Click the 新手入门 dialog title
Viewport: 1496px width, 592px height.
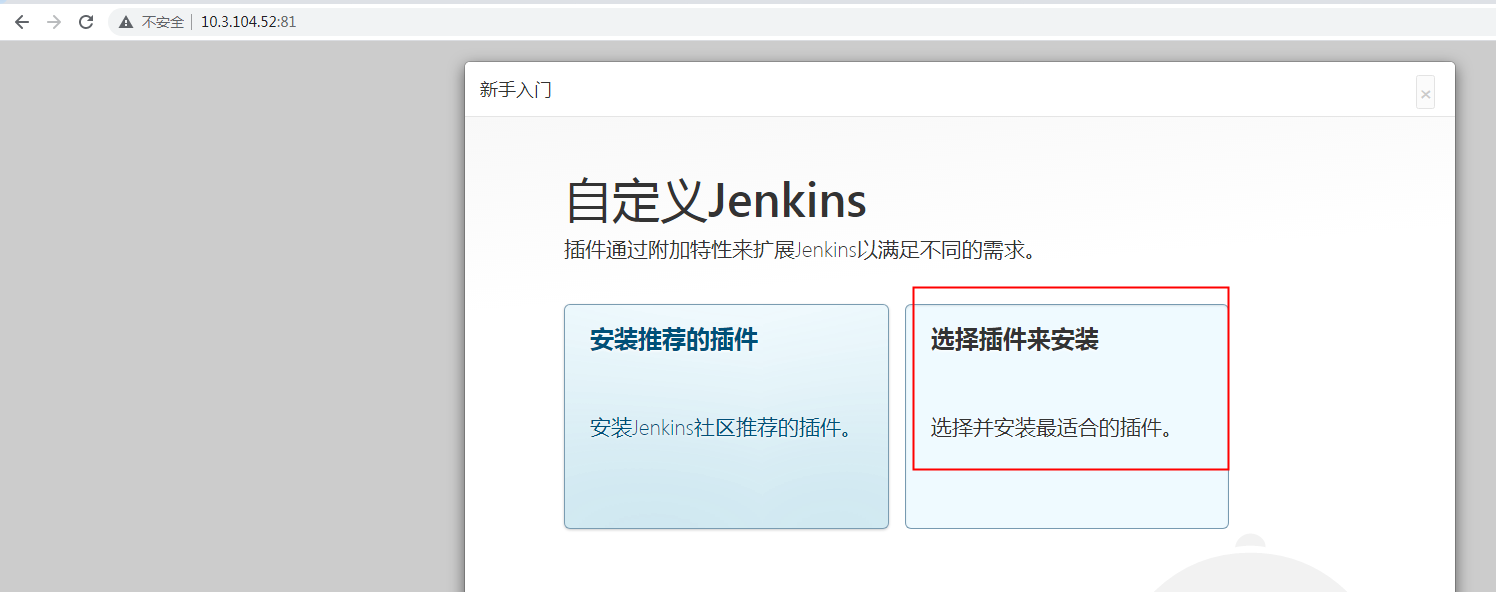516,90
